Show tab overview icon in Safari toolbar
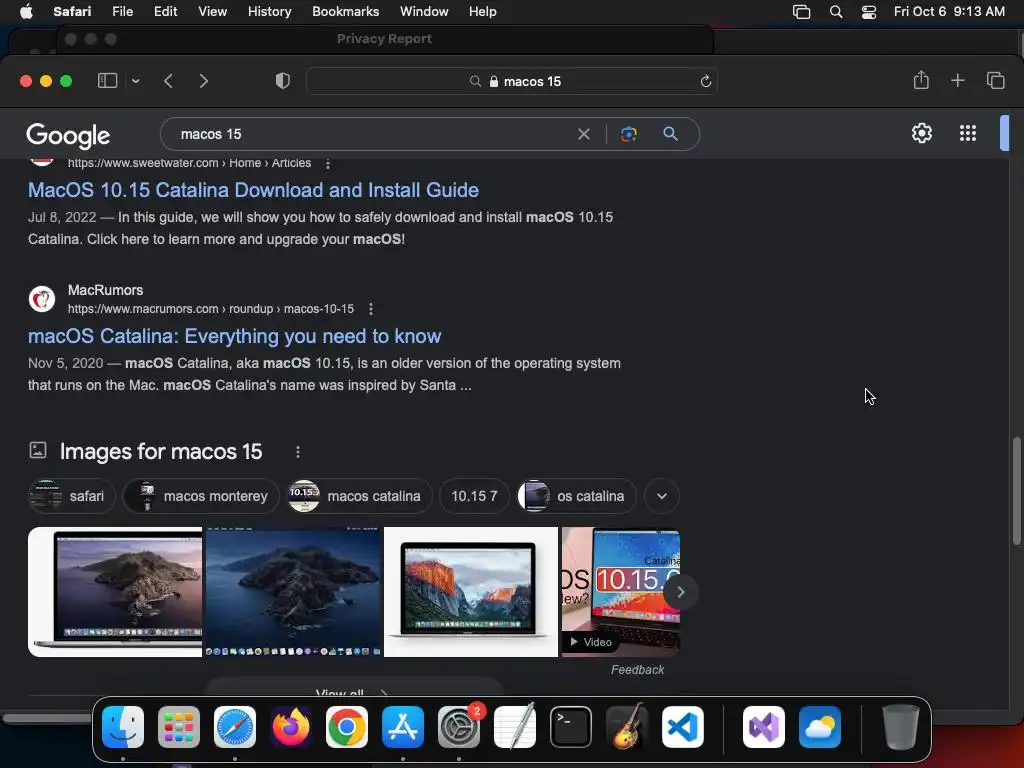The width and height of the screenshot is (1024, 768). click(x=995, y=80)
